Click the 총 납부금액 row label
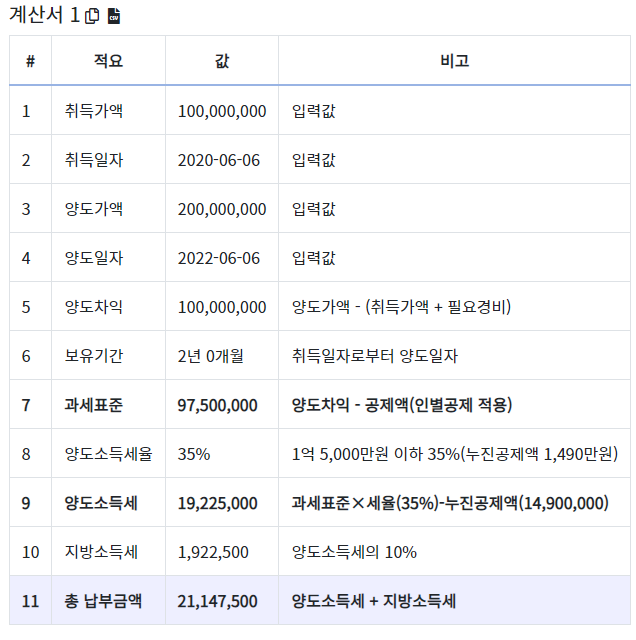 [103, 601]
